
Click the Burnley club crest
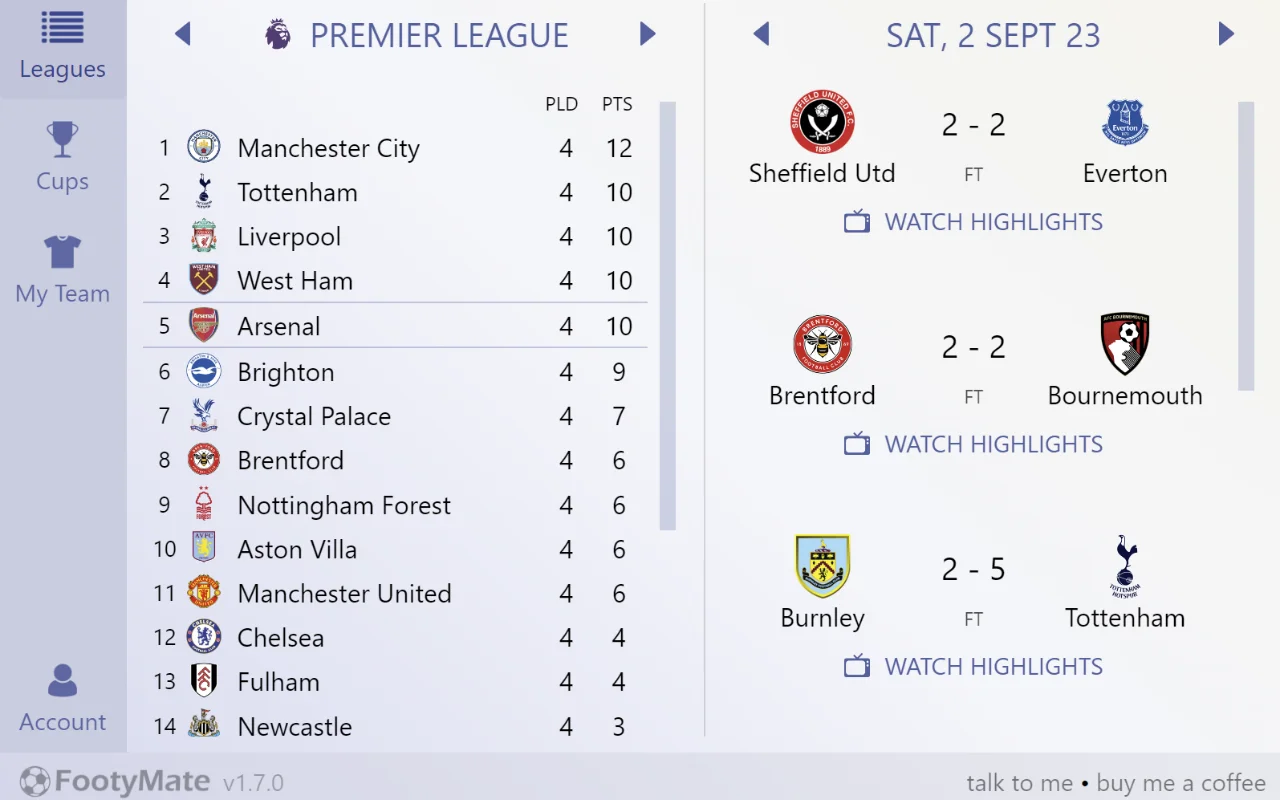point(822,567)
